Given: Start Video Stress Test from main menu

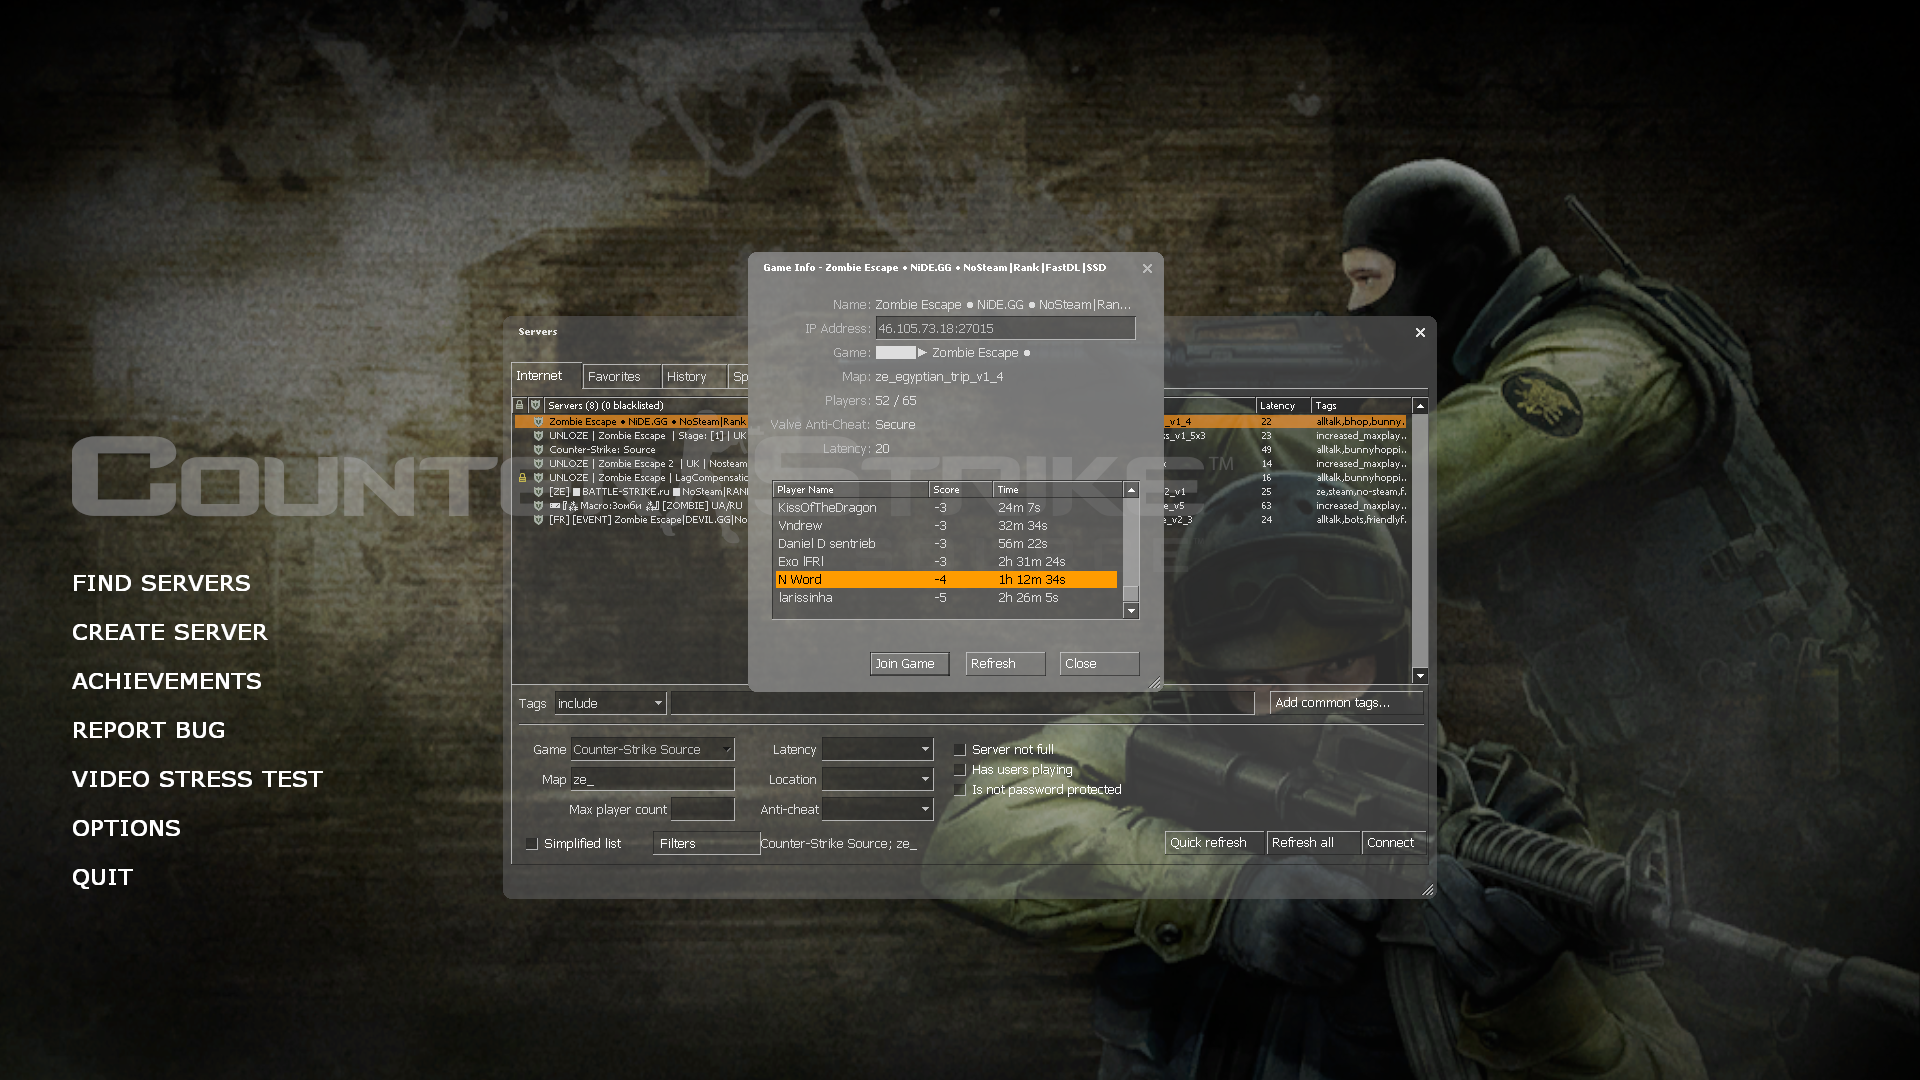Looking at the screenshot, I should click(197, 779).
